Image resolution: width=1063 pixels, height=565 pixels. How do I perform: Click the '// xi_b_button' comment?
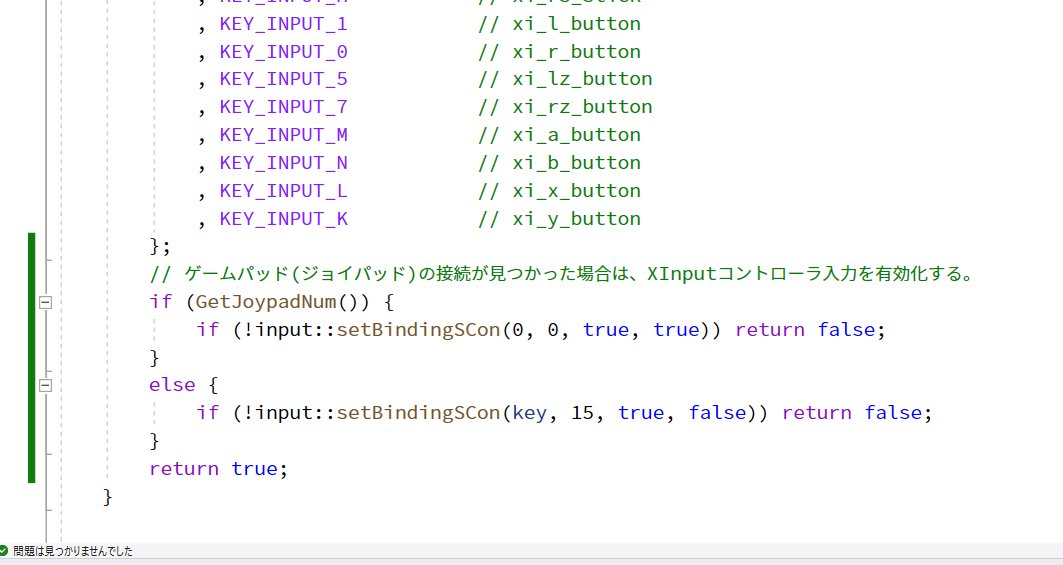[559, 163]
